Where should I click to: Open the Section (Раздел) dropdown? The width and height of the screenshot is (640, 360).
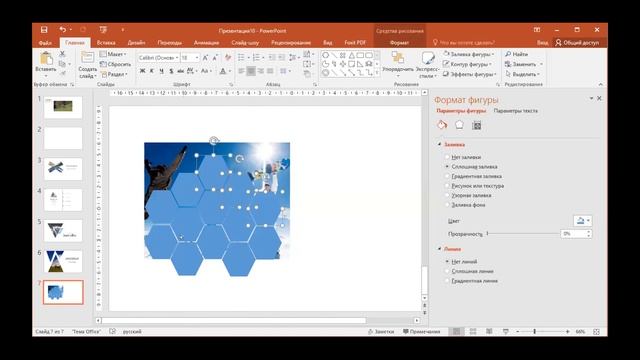[114, 74]
